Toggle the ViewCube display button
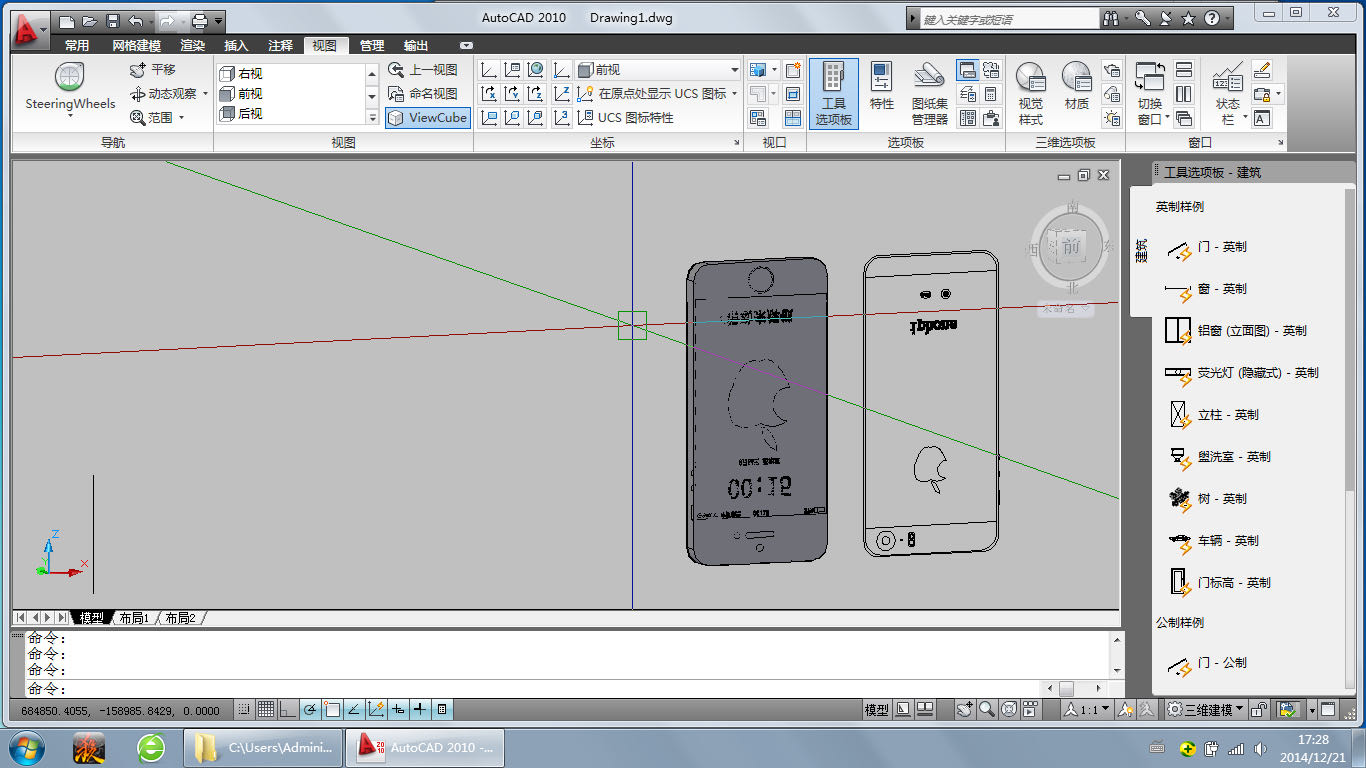The width and height of the screenshot is (1366, 768). pos(427,118)
